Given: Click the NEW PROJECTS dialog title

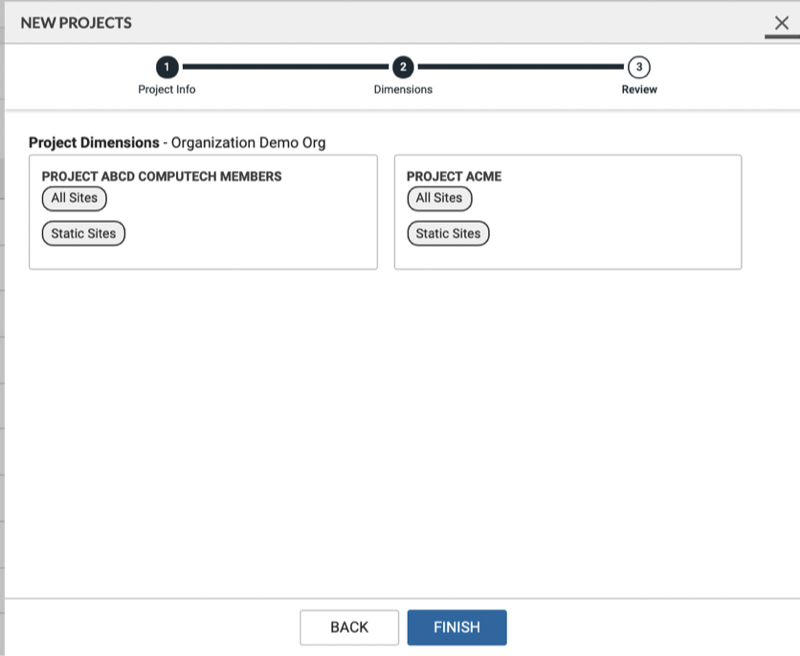Looking at the screenshot, I should click(x=76, y=22).
